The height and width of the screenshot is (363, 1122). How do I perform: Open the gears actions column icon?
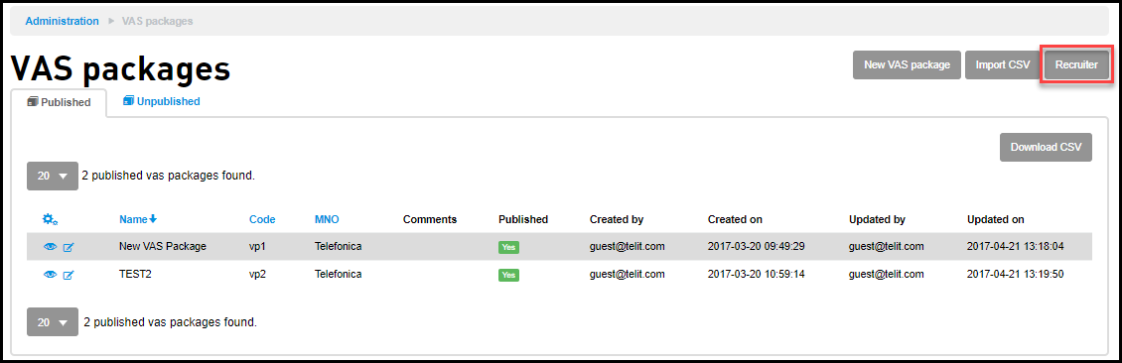[50, 219]
